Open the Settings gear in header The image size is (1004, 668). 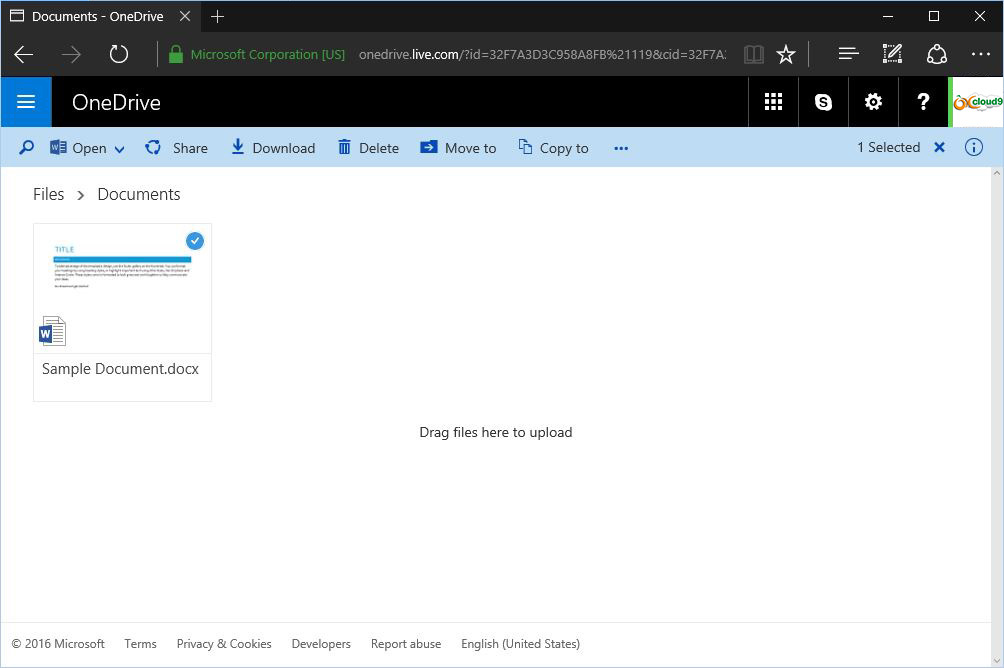[873, 102]
